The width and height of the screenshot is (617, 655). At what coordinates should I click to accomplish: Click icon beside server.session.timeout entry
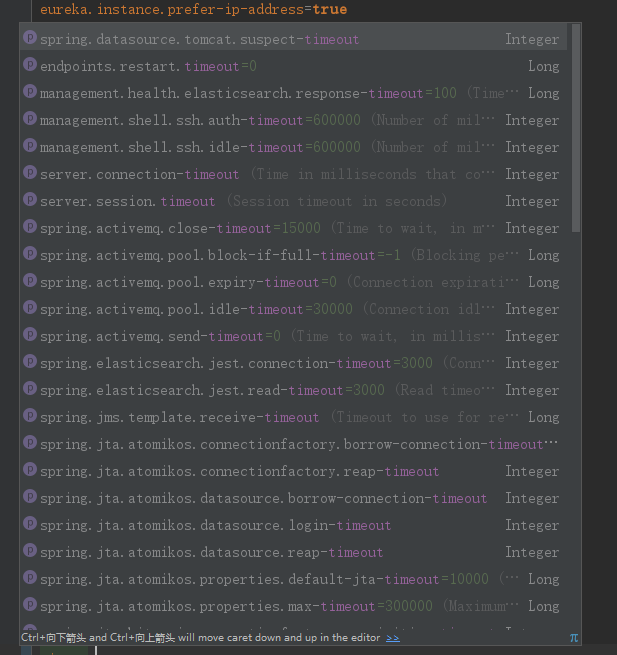(30, 201)
